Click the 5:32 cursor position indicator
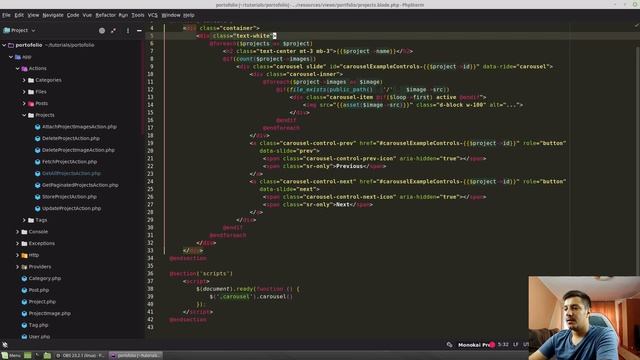This screenshot has width=640, height=360. [503, 345]
